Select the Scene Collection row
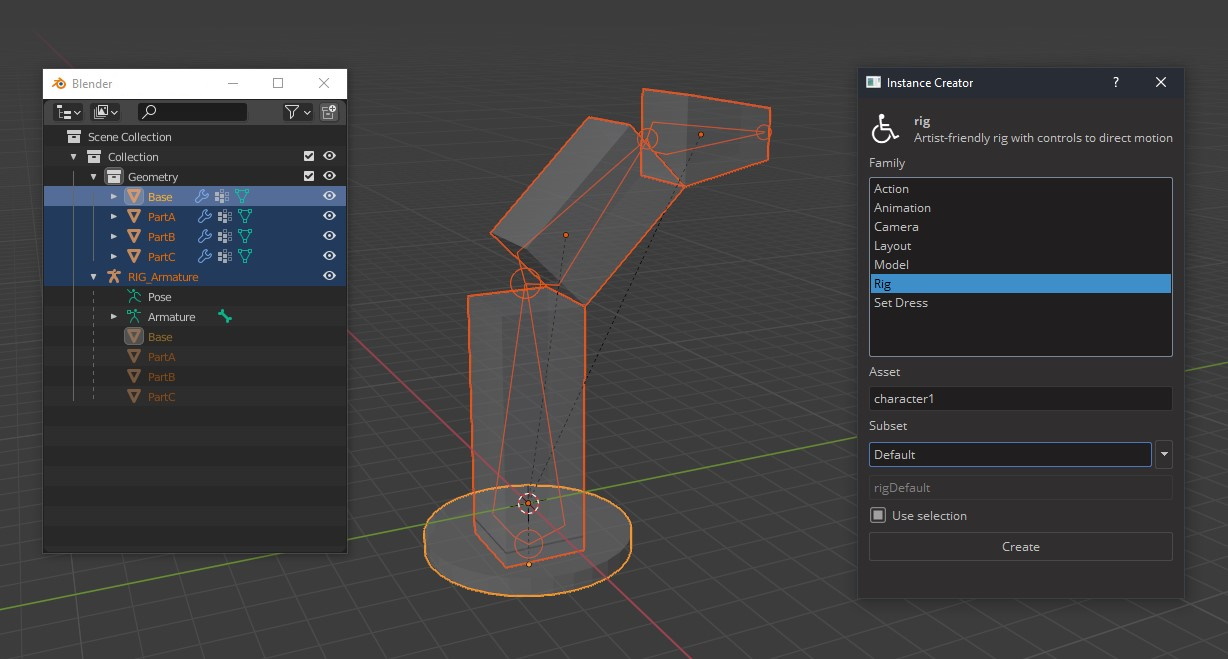The width and height of the screenshot is (1228, 659). click(195, 137)
